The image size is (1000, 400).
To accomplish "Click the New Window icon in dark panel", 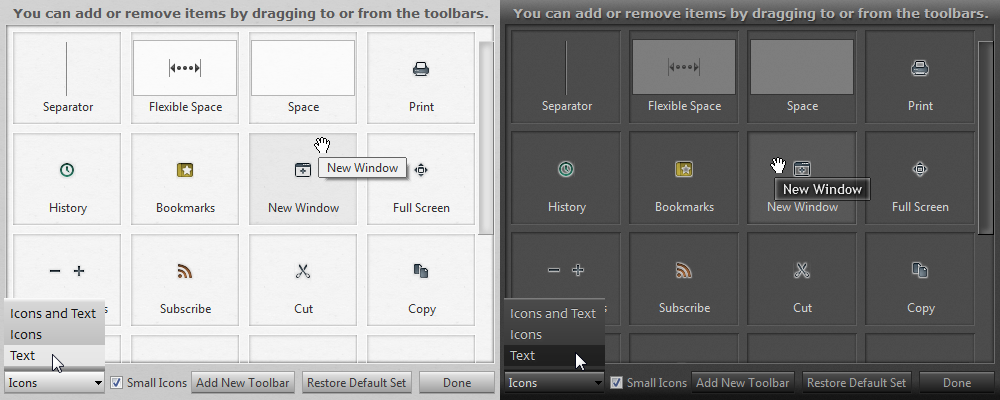I will click(802, 169).
